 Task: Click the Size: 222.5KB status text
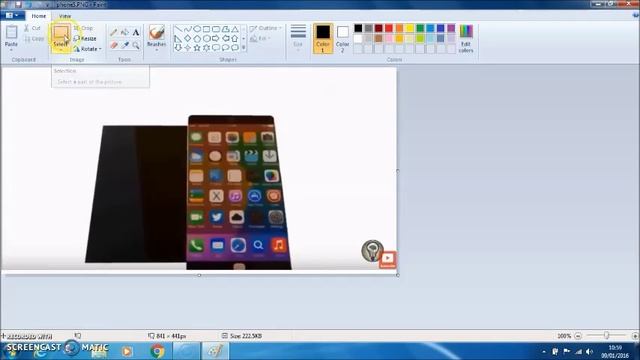(246, 336)
